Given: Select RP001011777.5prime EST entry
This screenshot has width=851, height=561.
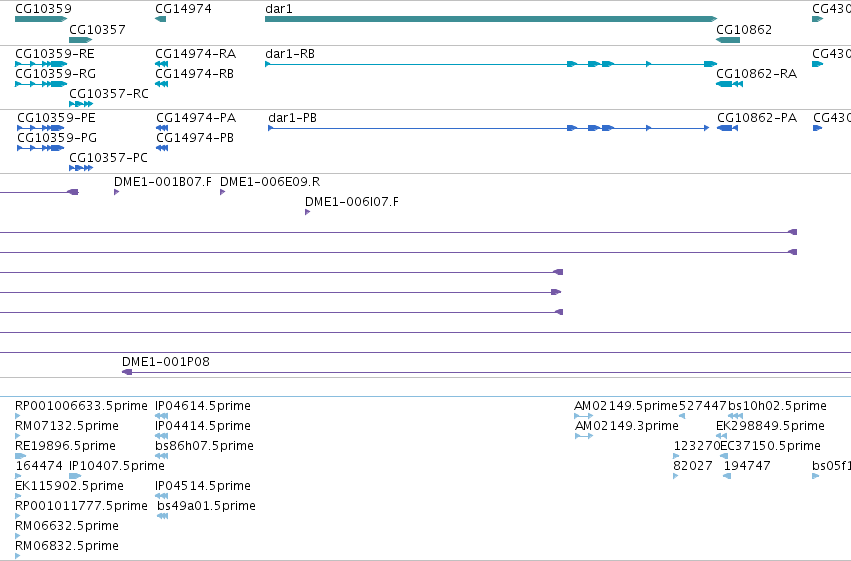Looking at the screenshot, I should click(81, 506).
